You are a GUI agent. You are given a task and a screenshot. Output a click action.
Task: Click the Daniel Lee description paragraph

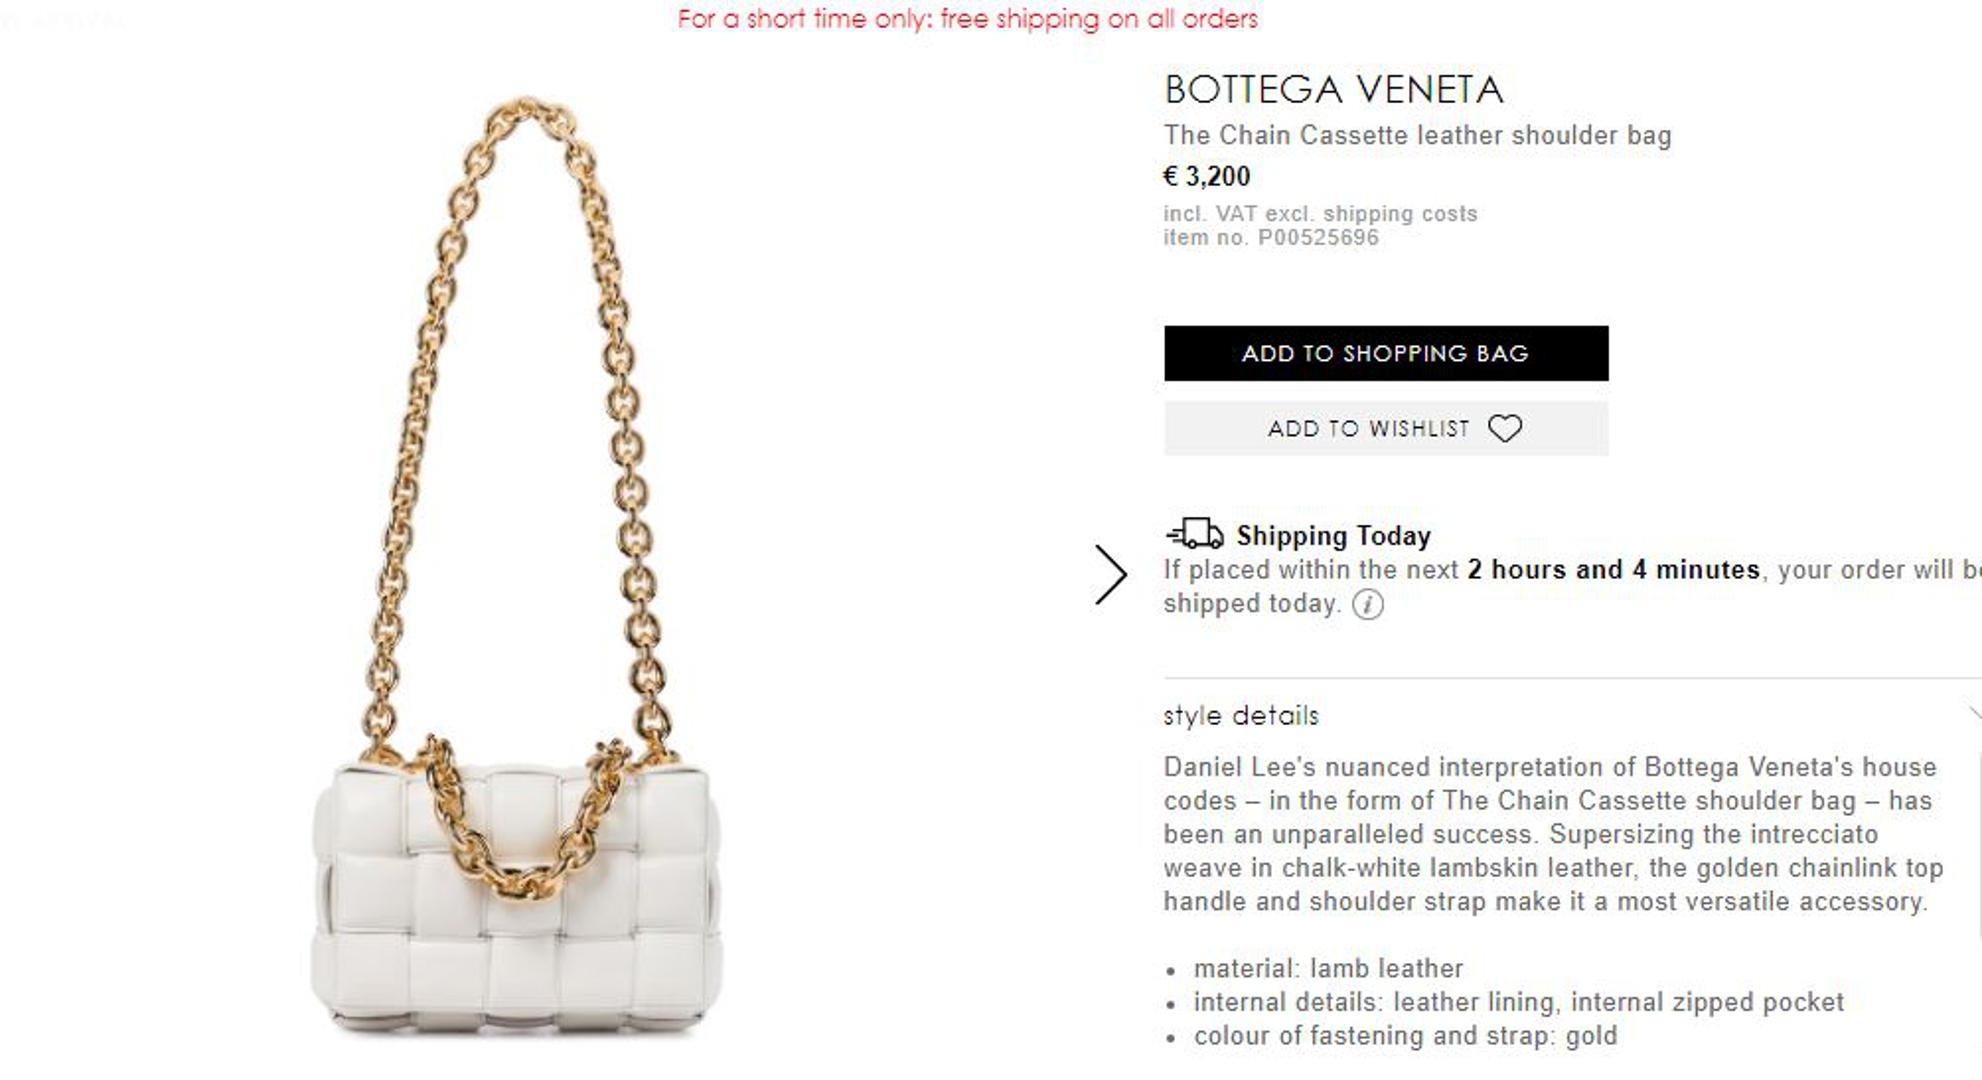point(1552,834)
